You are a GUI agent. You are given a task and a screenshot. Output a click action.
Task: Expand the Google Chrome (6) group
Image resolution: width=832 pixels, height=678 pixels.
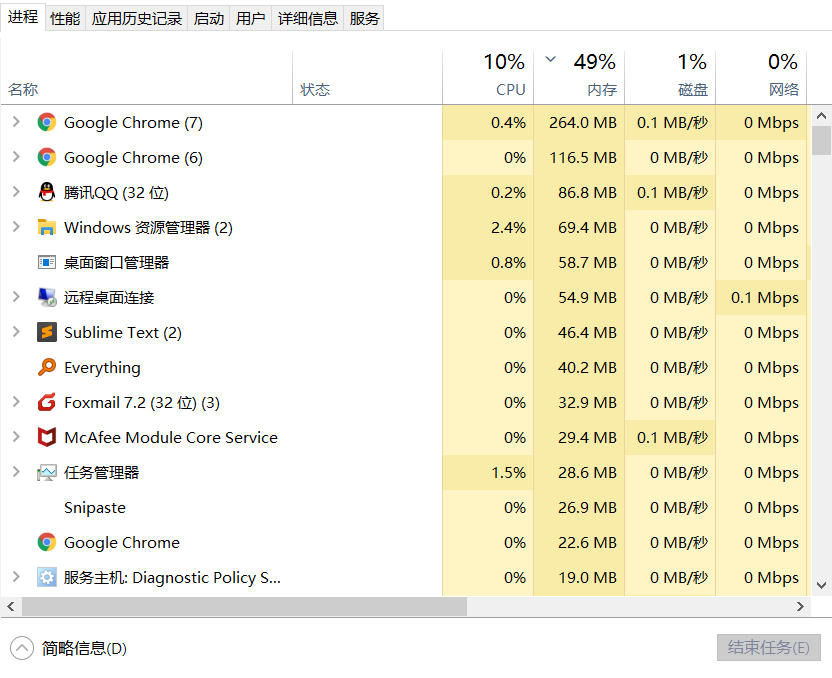click(x=16, y=157)
